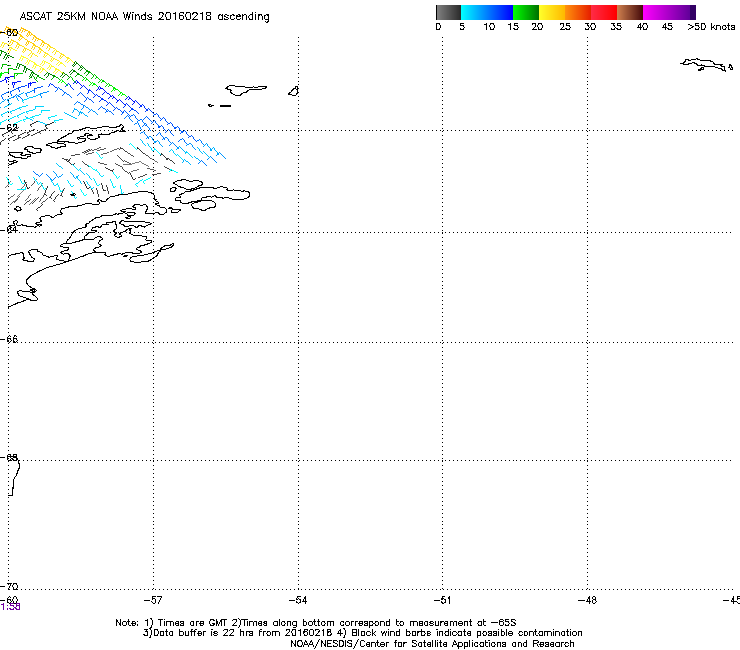Viewport: 740px width, 650px height.
Task: Click the yellow 20–25 knots color bar segment
Action: 552,12
